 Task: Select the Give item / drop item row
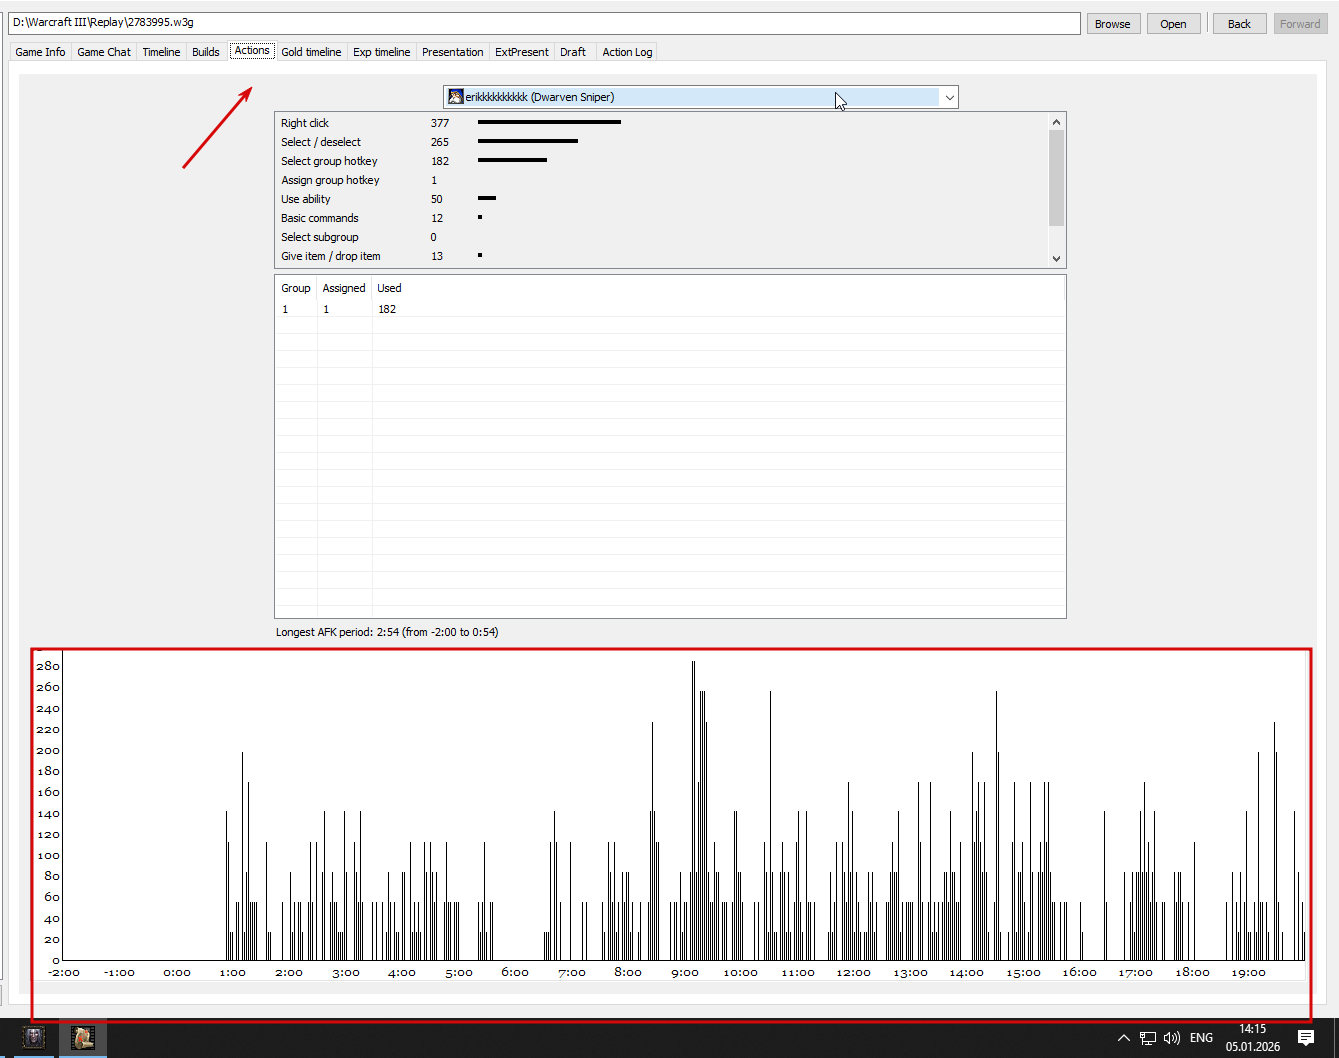(x=661, y=256)
